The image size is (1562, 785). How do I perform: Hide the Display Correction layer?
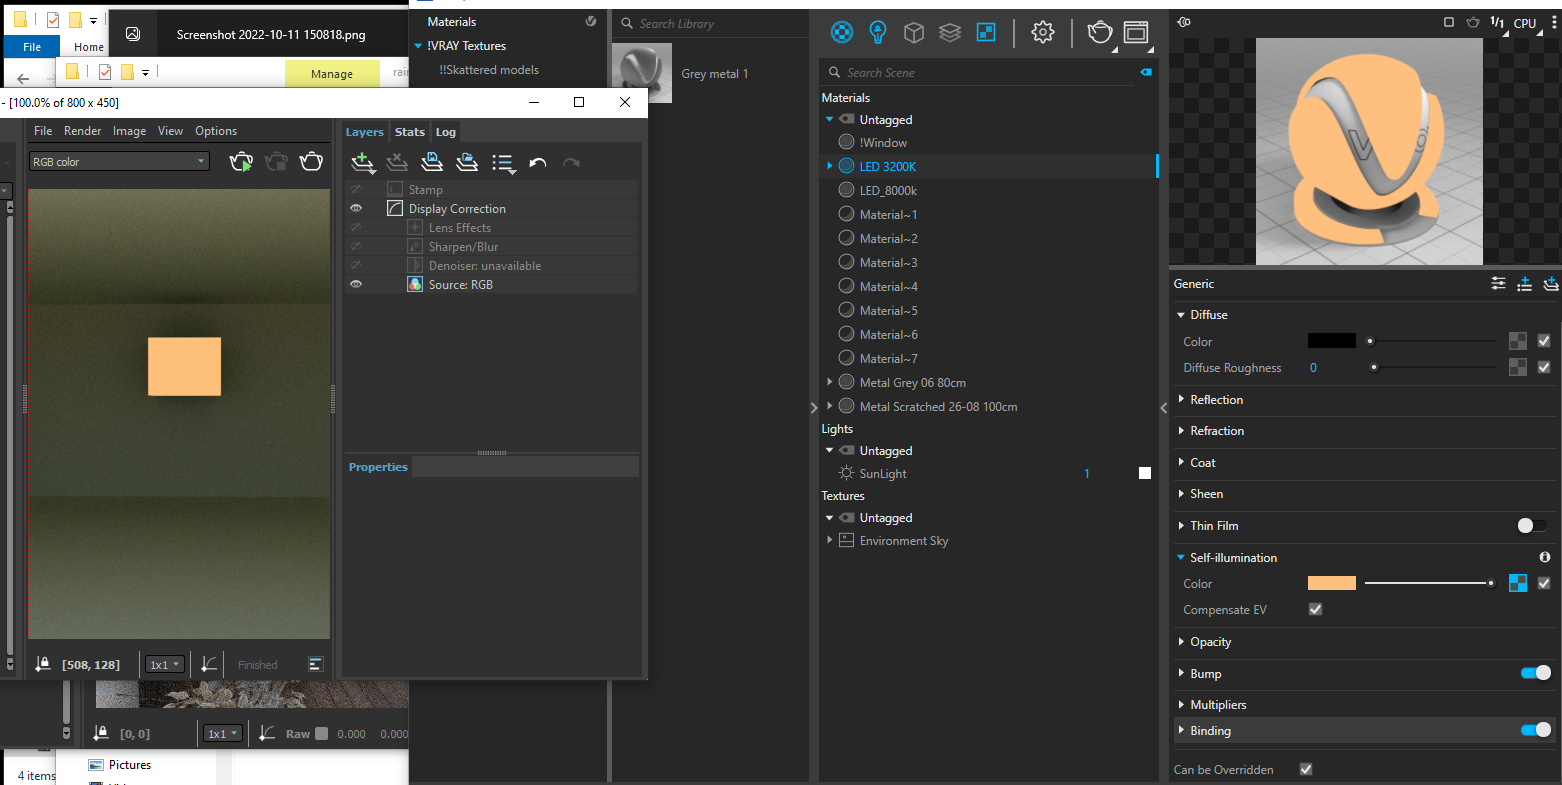(x=355, y=208)
